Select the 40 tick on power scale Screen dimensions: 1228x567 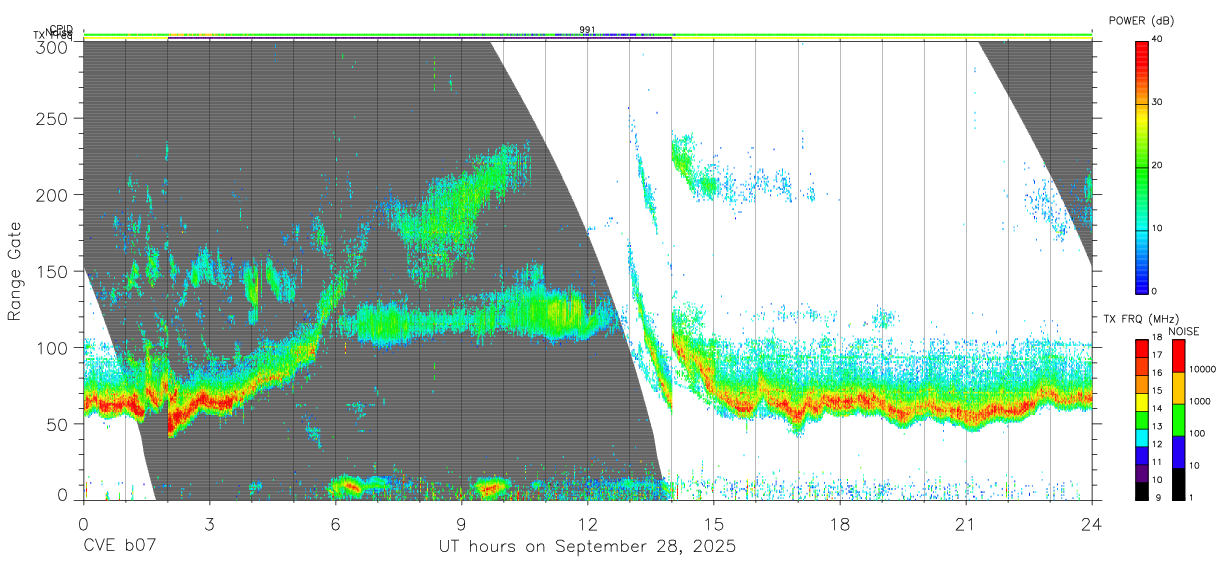point(1159,40)
